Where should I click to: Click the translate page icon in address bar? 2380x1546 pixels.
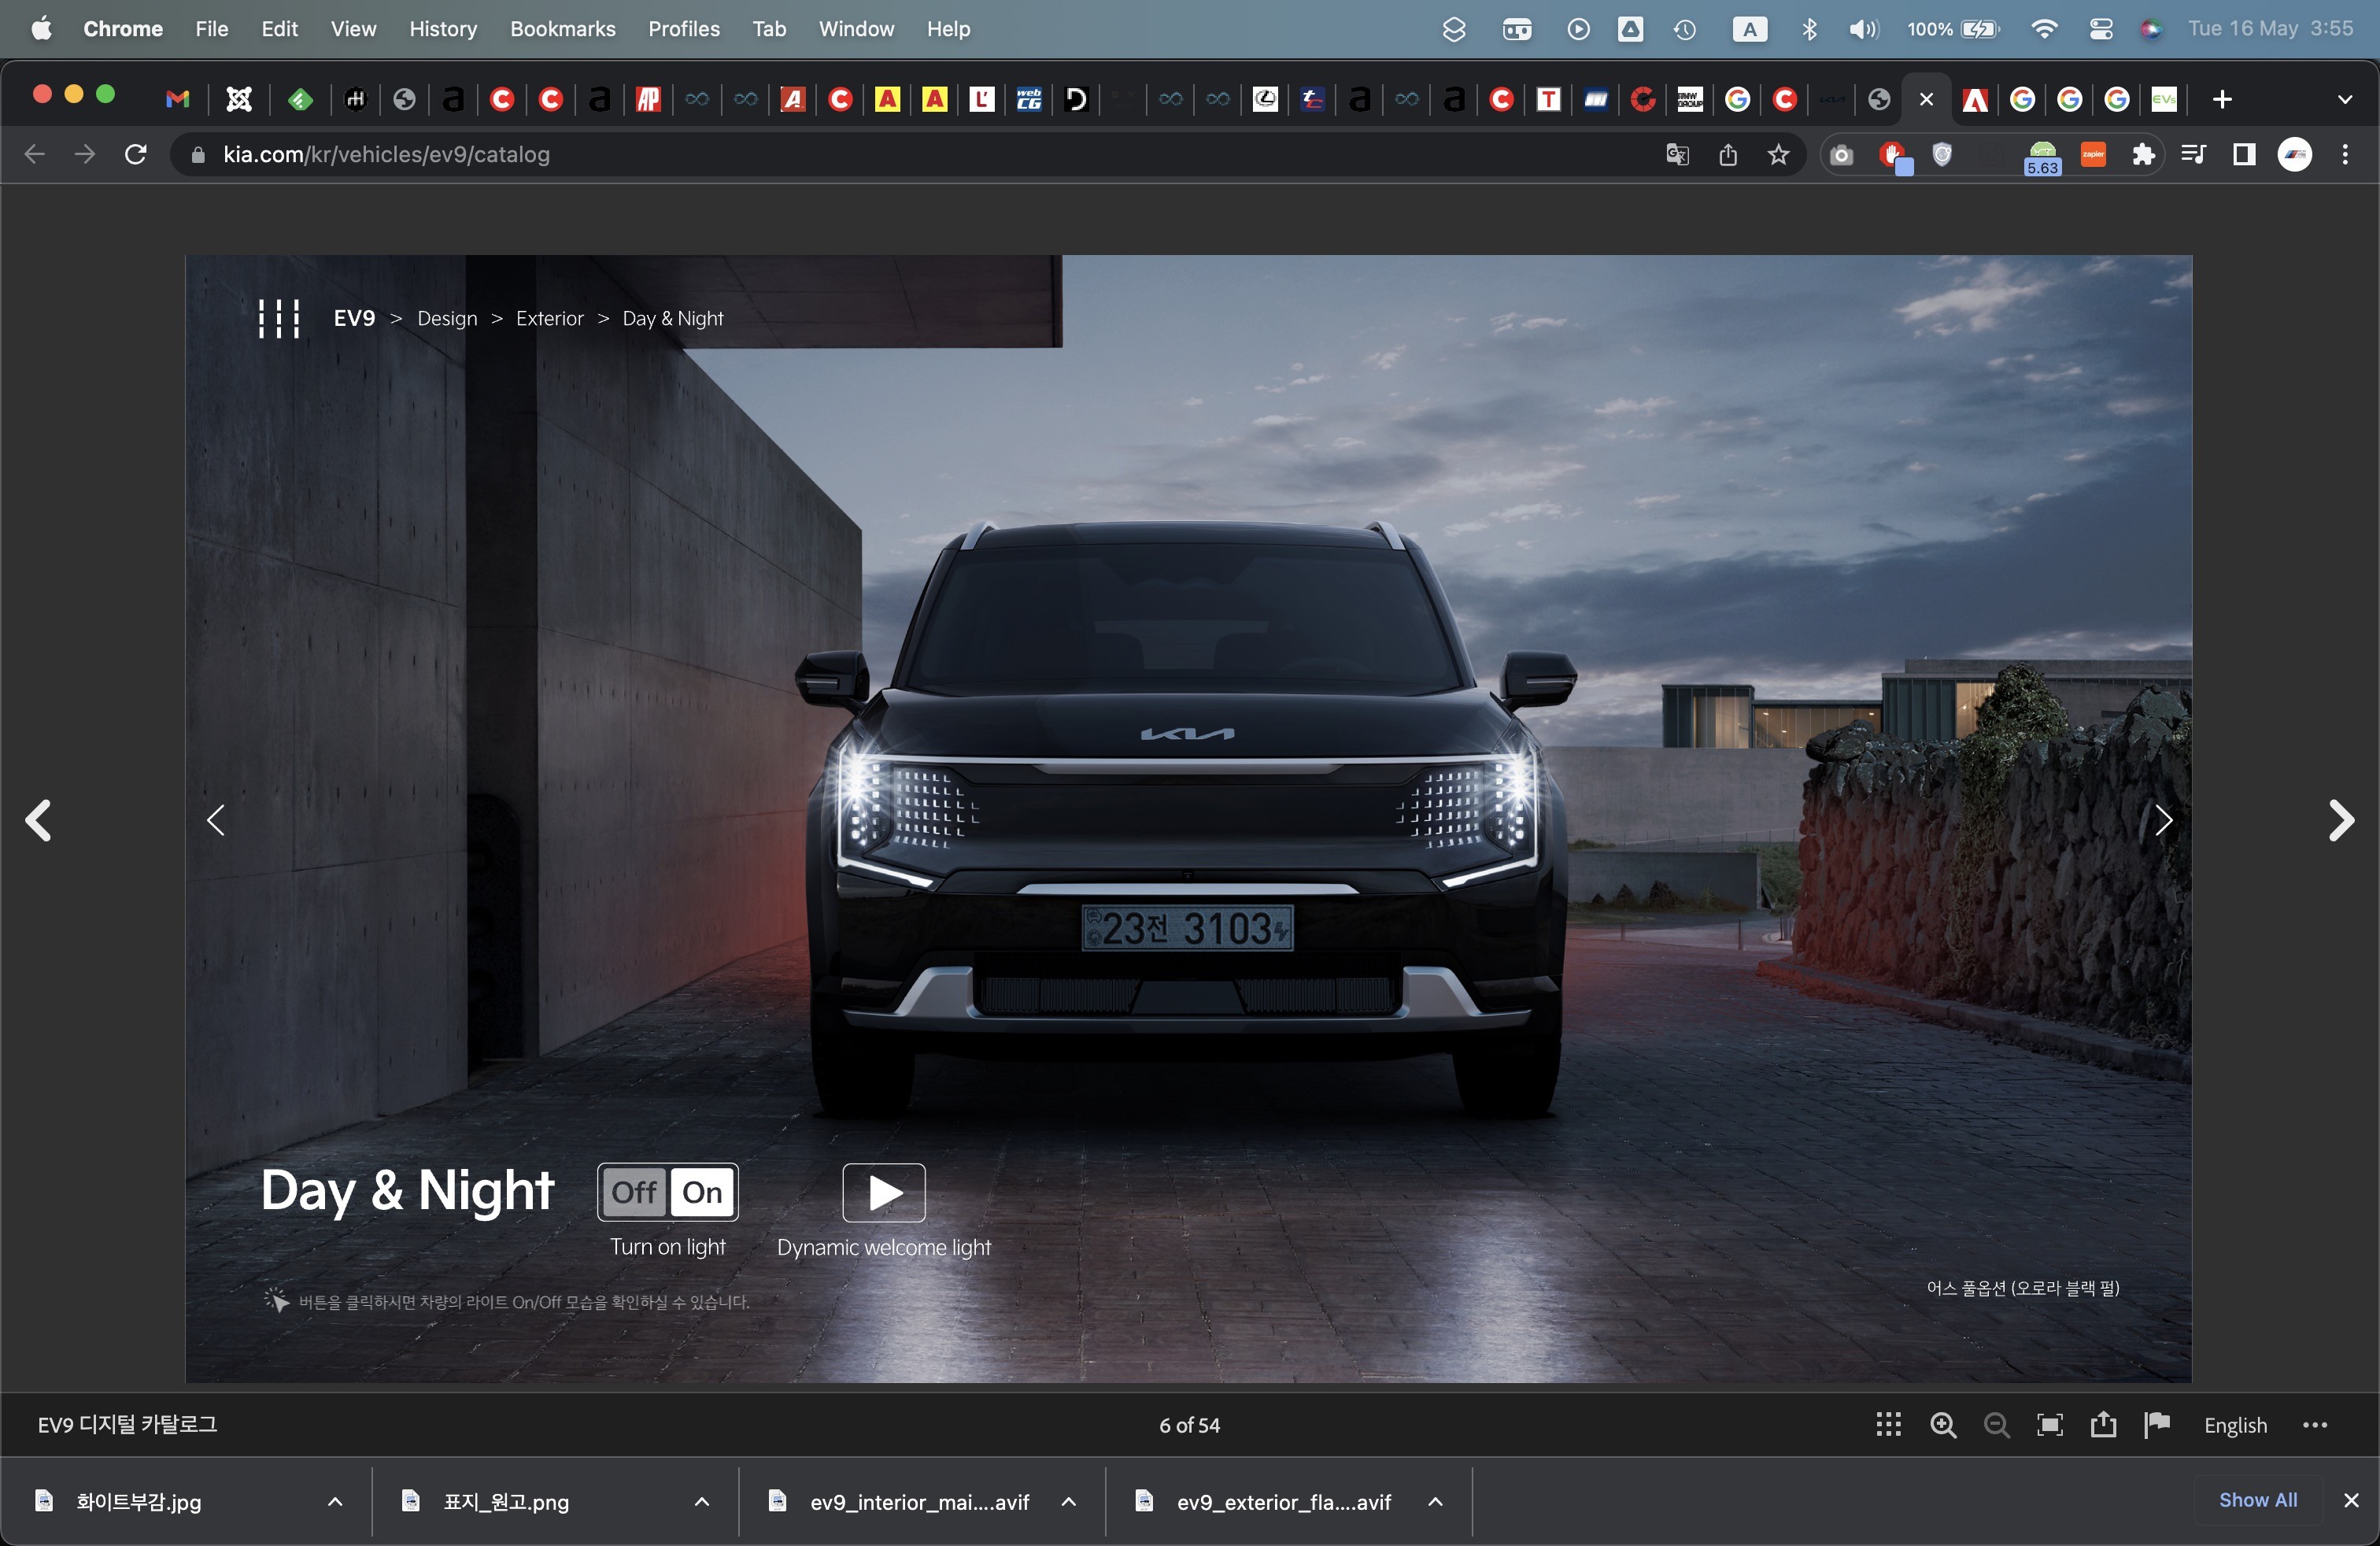(1677, 154)
